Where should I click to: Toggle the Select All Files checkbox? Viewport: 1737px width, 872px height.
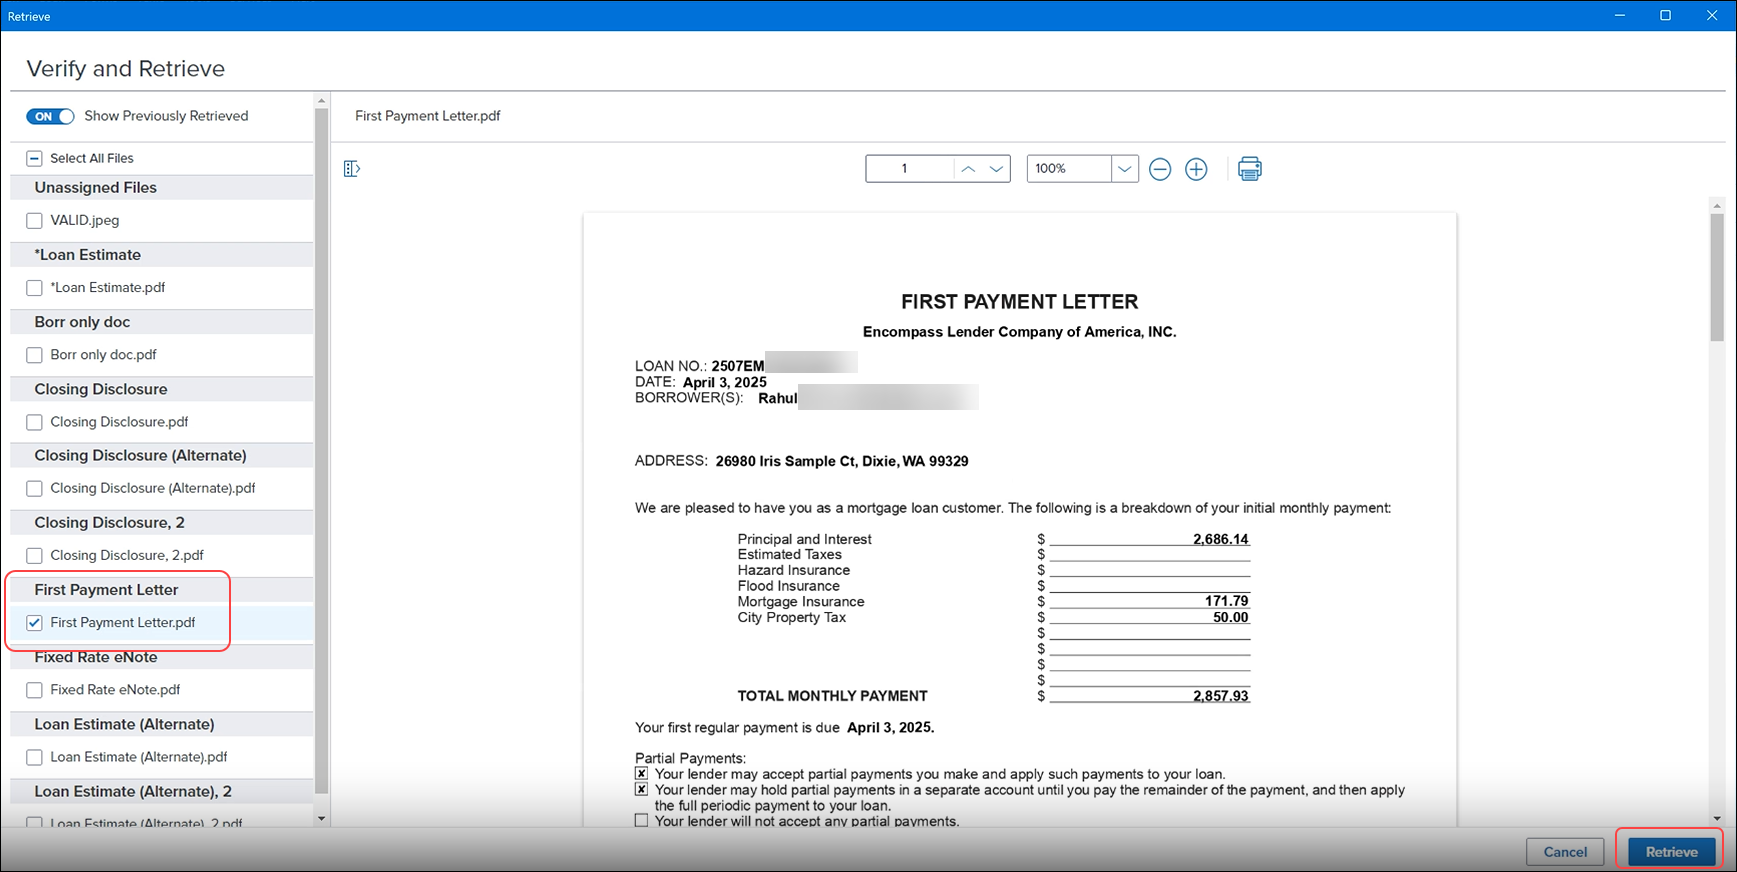pyautogui.click(x=35, y=158)
